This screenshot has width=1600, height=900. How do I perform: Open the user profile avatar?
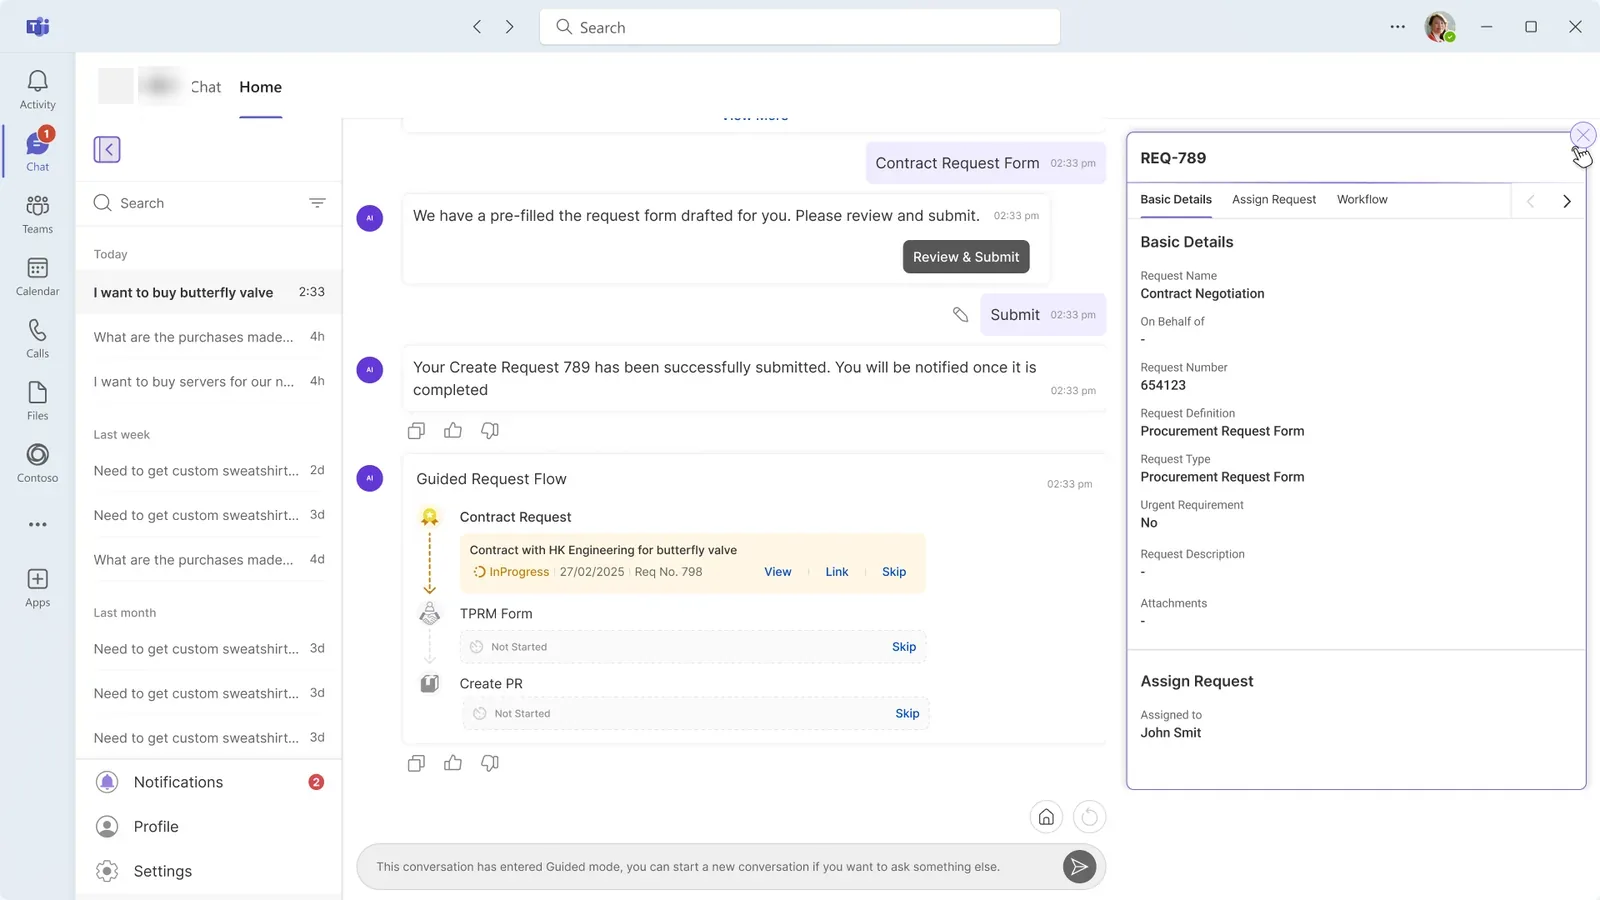(1440, 27)
